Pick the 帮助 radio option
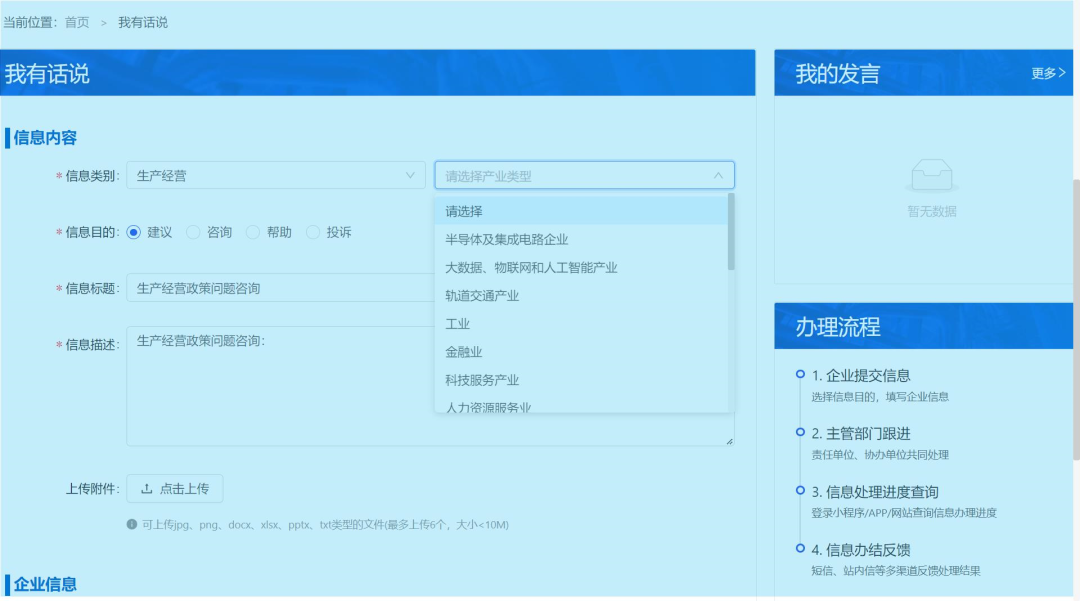Image resolution: width=1080 pixels, height=601 pixels. (x=253, y=232)
